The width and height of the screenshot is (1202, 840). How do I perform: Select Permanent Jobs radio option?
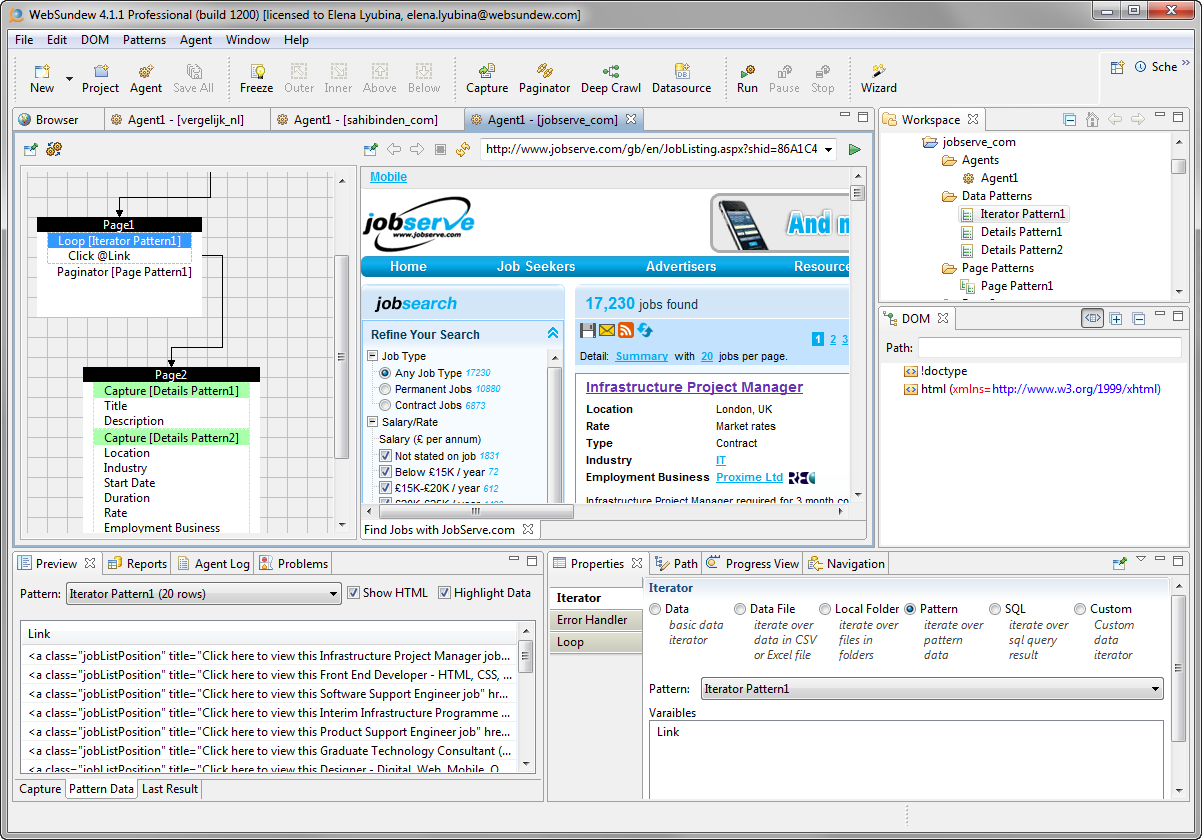(385, 389)
